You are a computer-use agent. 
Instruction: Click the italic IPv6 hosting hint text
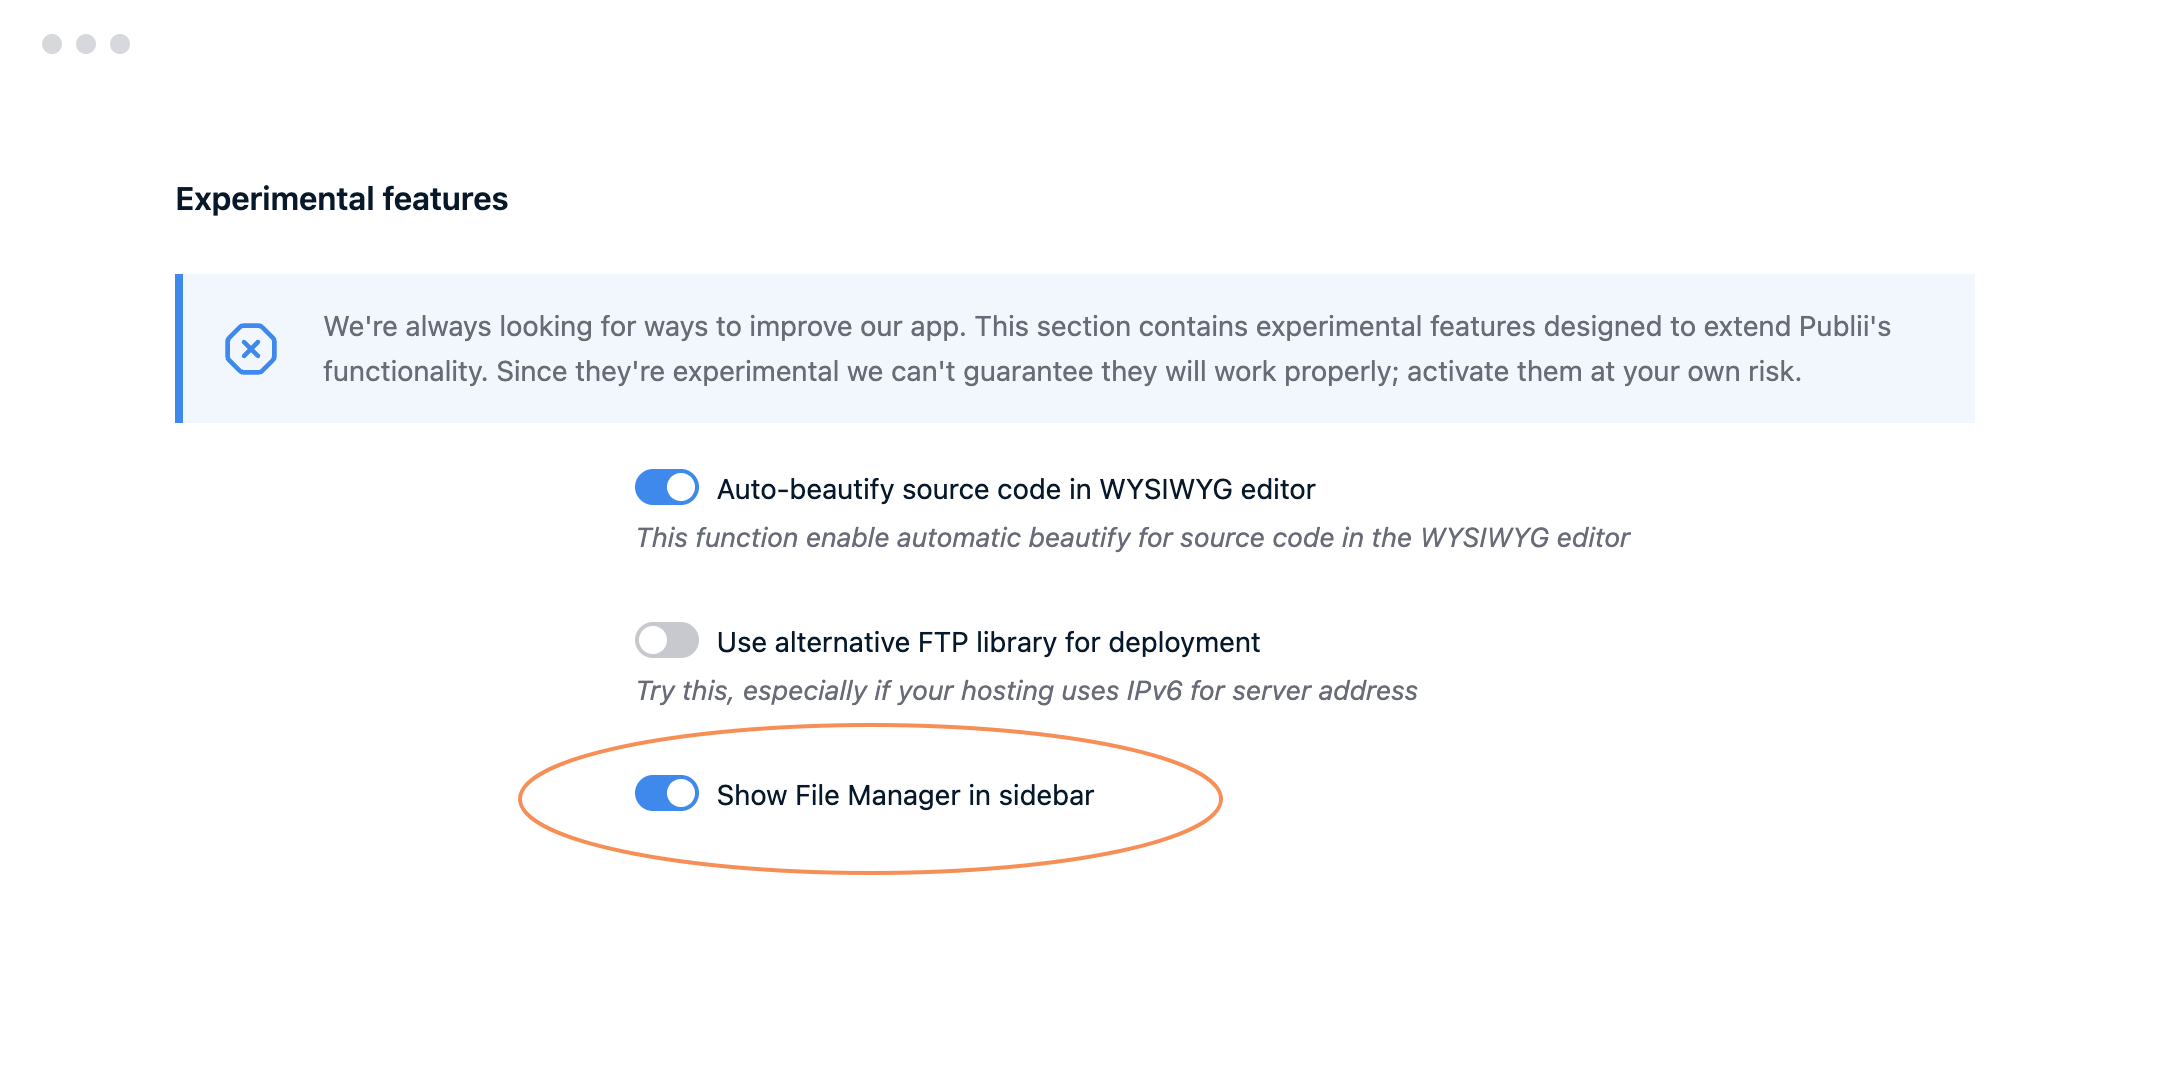pyautogui.click(x=1026, y=691)
